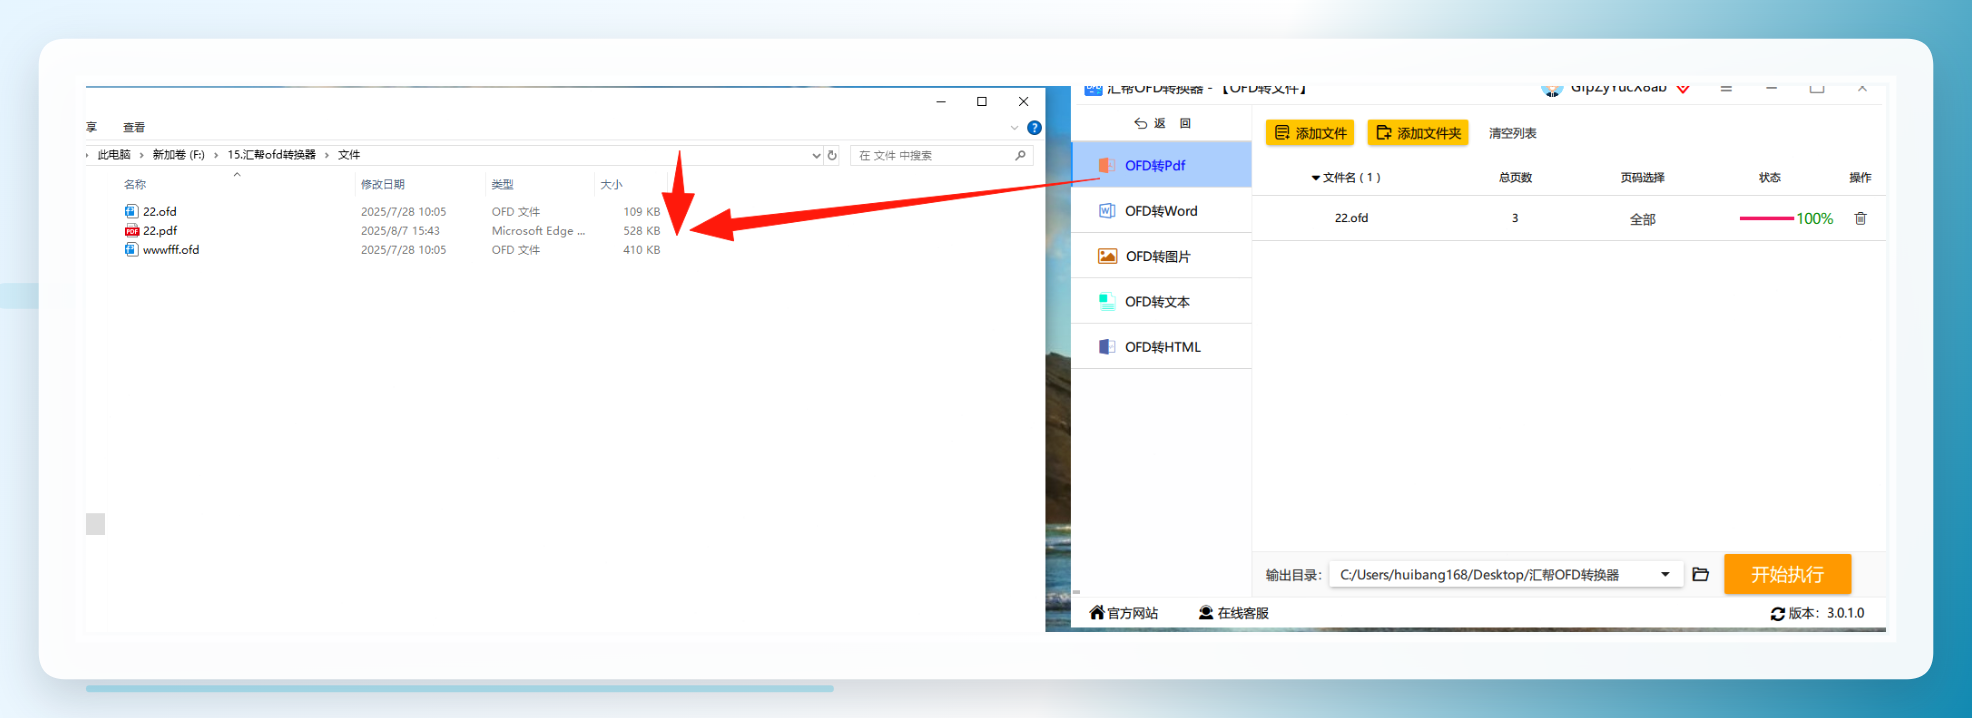Viewport: 1972px width, 718px height.
Task: Click the 在线客服 person icon
Action: tap(1206, 612)
